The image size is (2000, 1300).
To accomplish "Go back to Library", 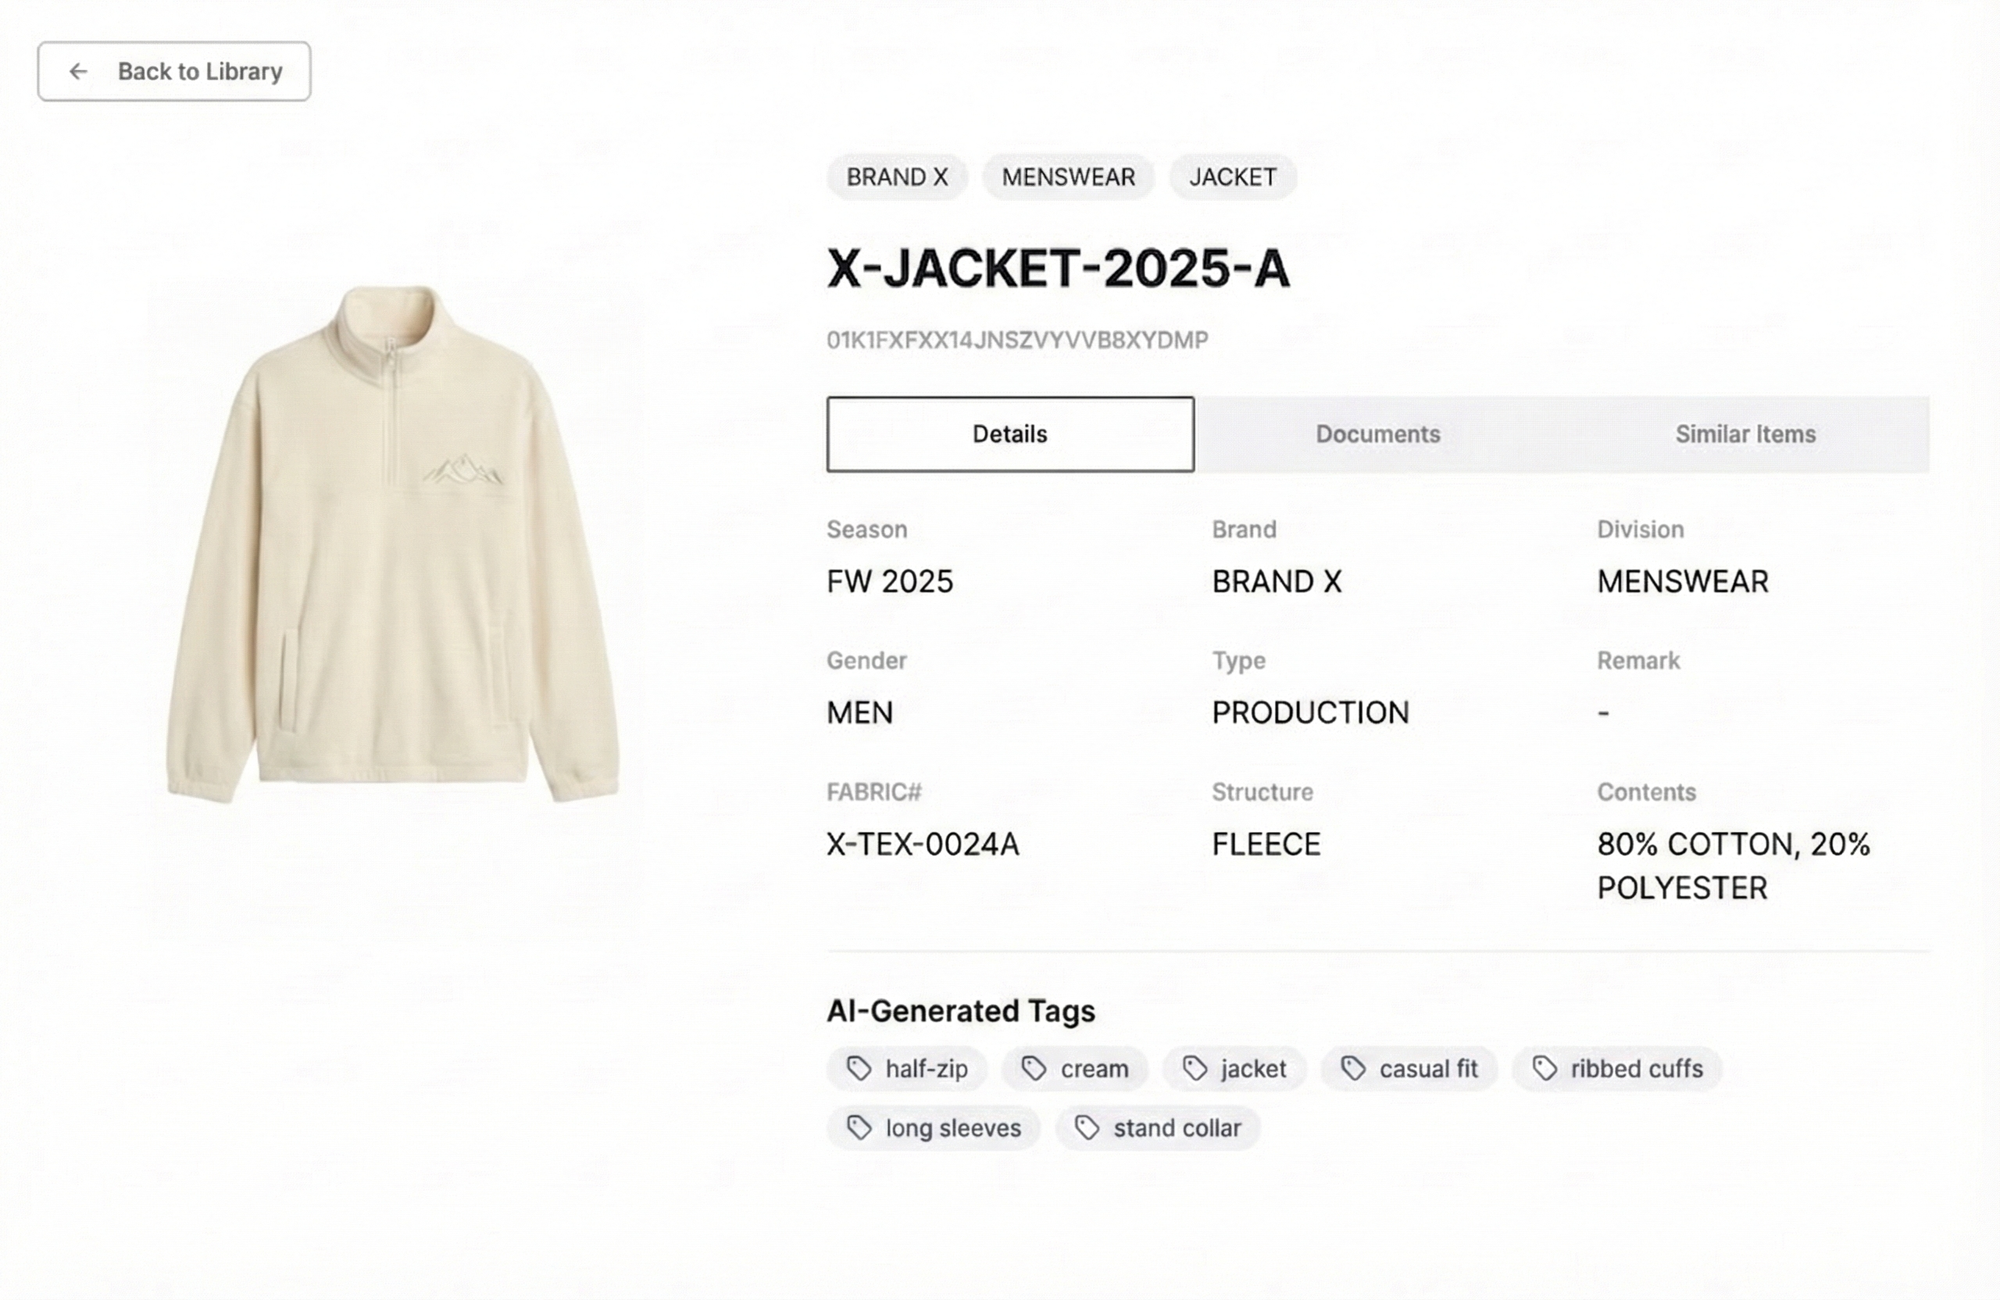I will tap(174, 72).
